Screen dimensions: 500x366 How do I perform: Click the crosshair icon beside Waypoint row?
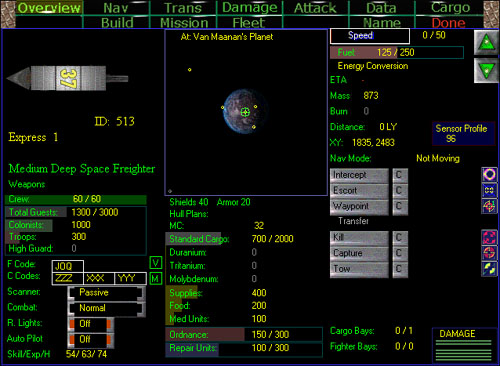pos(489,206)
